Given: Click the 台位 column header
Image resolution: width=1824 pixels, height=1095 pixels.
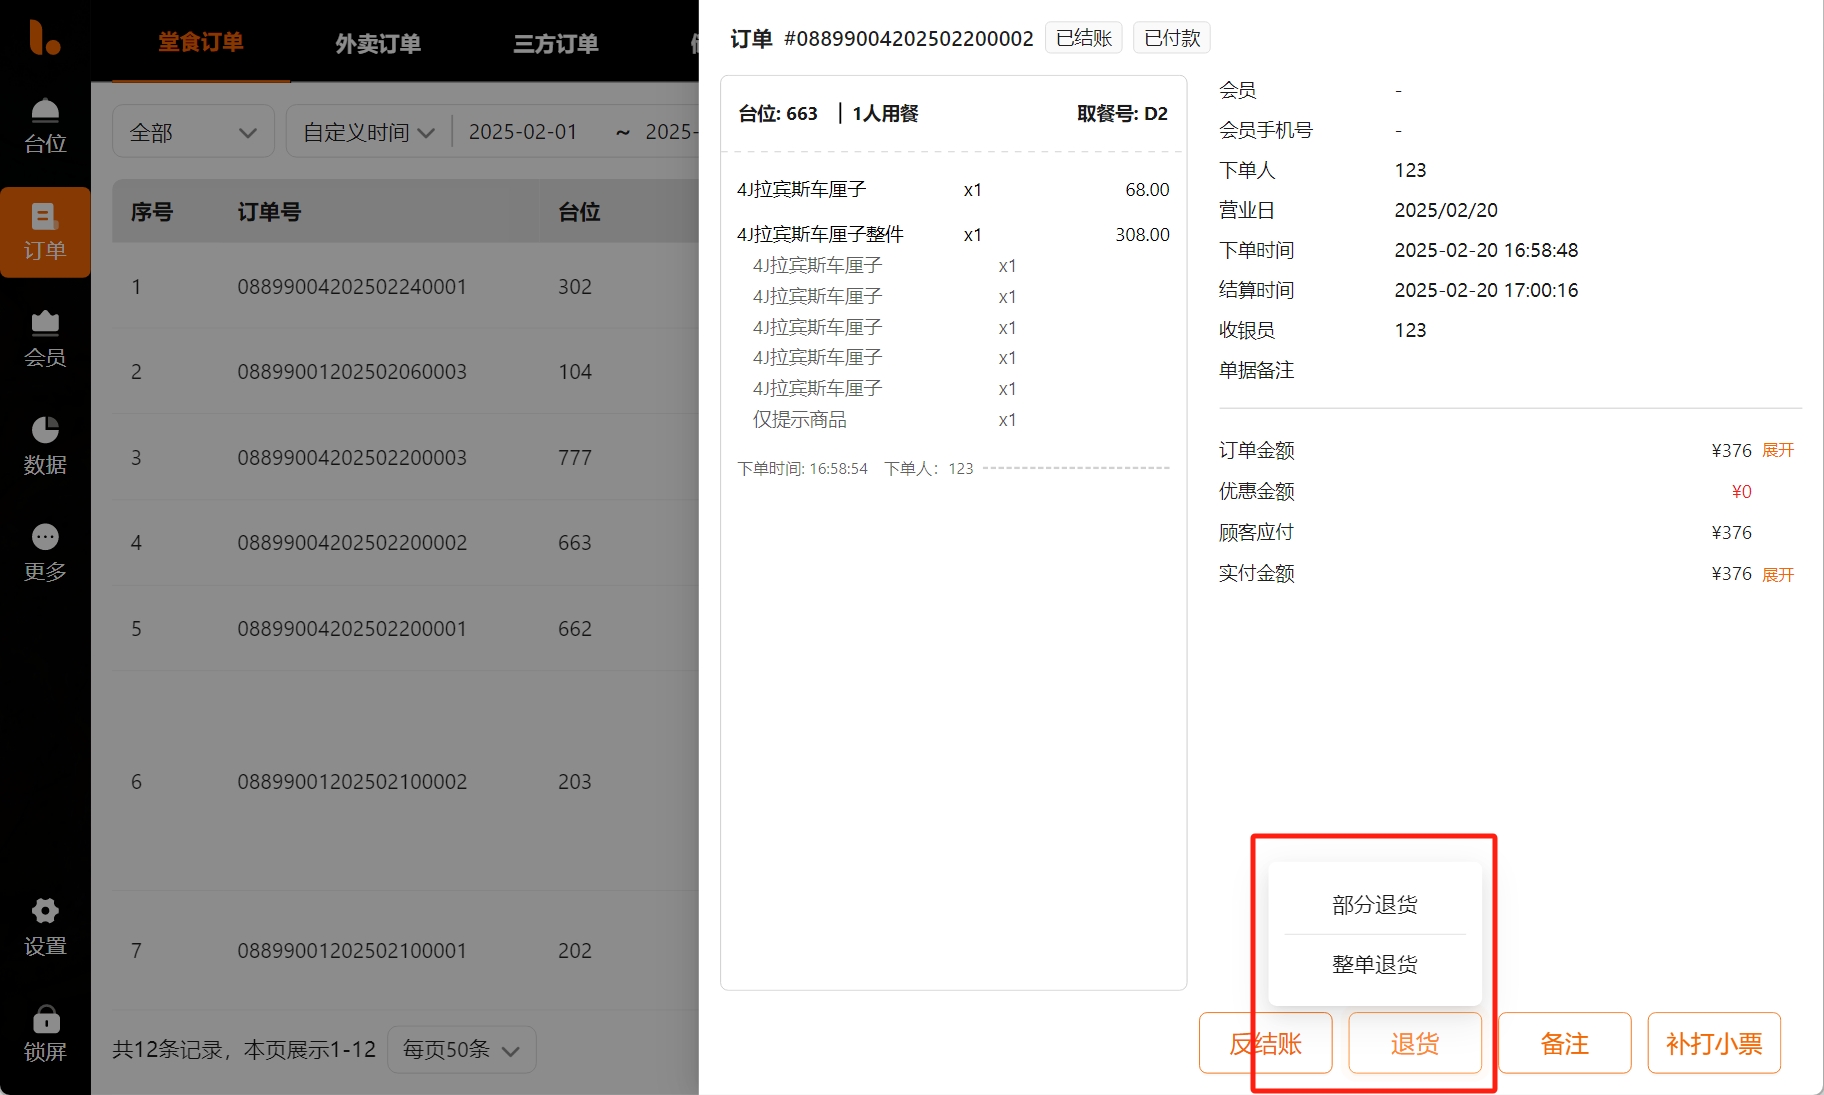Looking at the screenshot, I should tap(579, 212).
